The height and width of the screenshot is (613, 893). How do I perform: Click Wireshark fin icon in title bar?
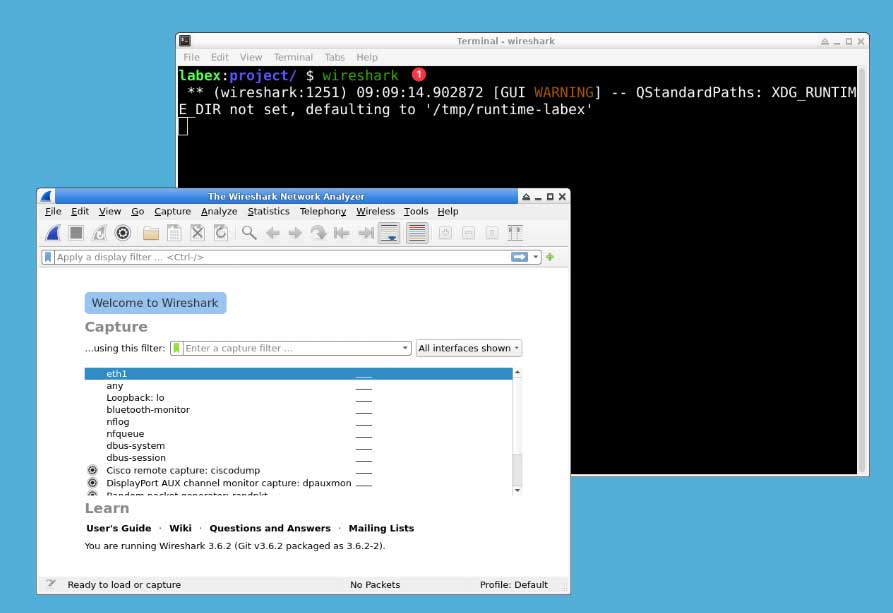tap(47, 196)
